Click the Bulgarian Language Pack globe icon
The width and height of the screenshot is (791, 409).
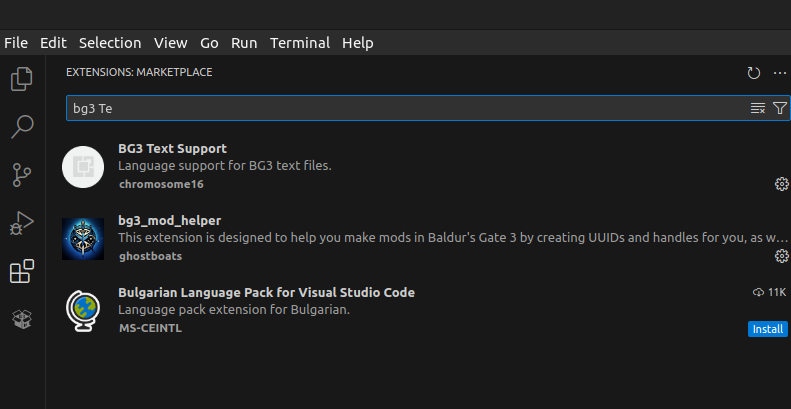(x=83, y=311)
